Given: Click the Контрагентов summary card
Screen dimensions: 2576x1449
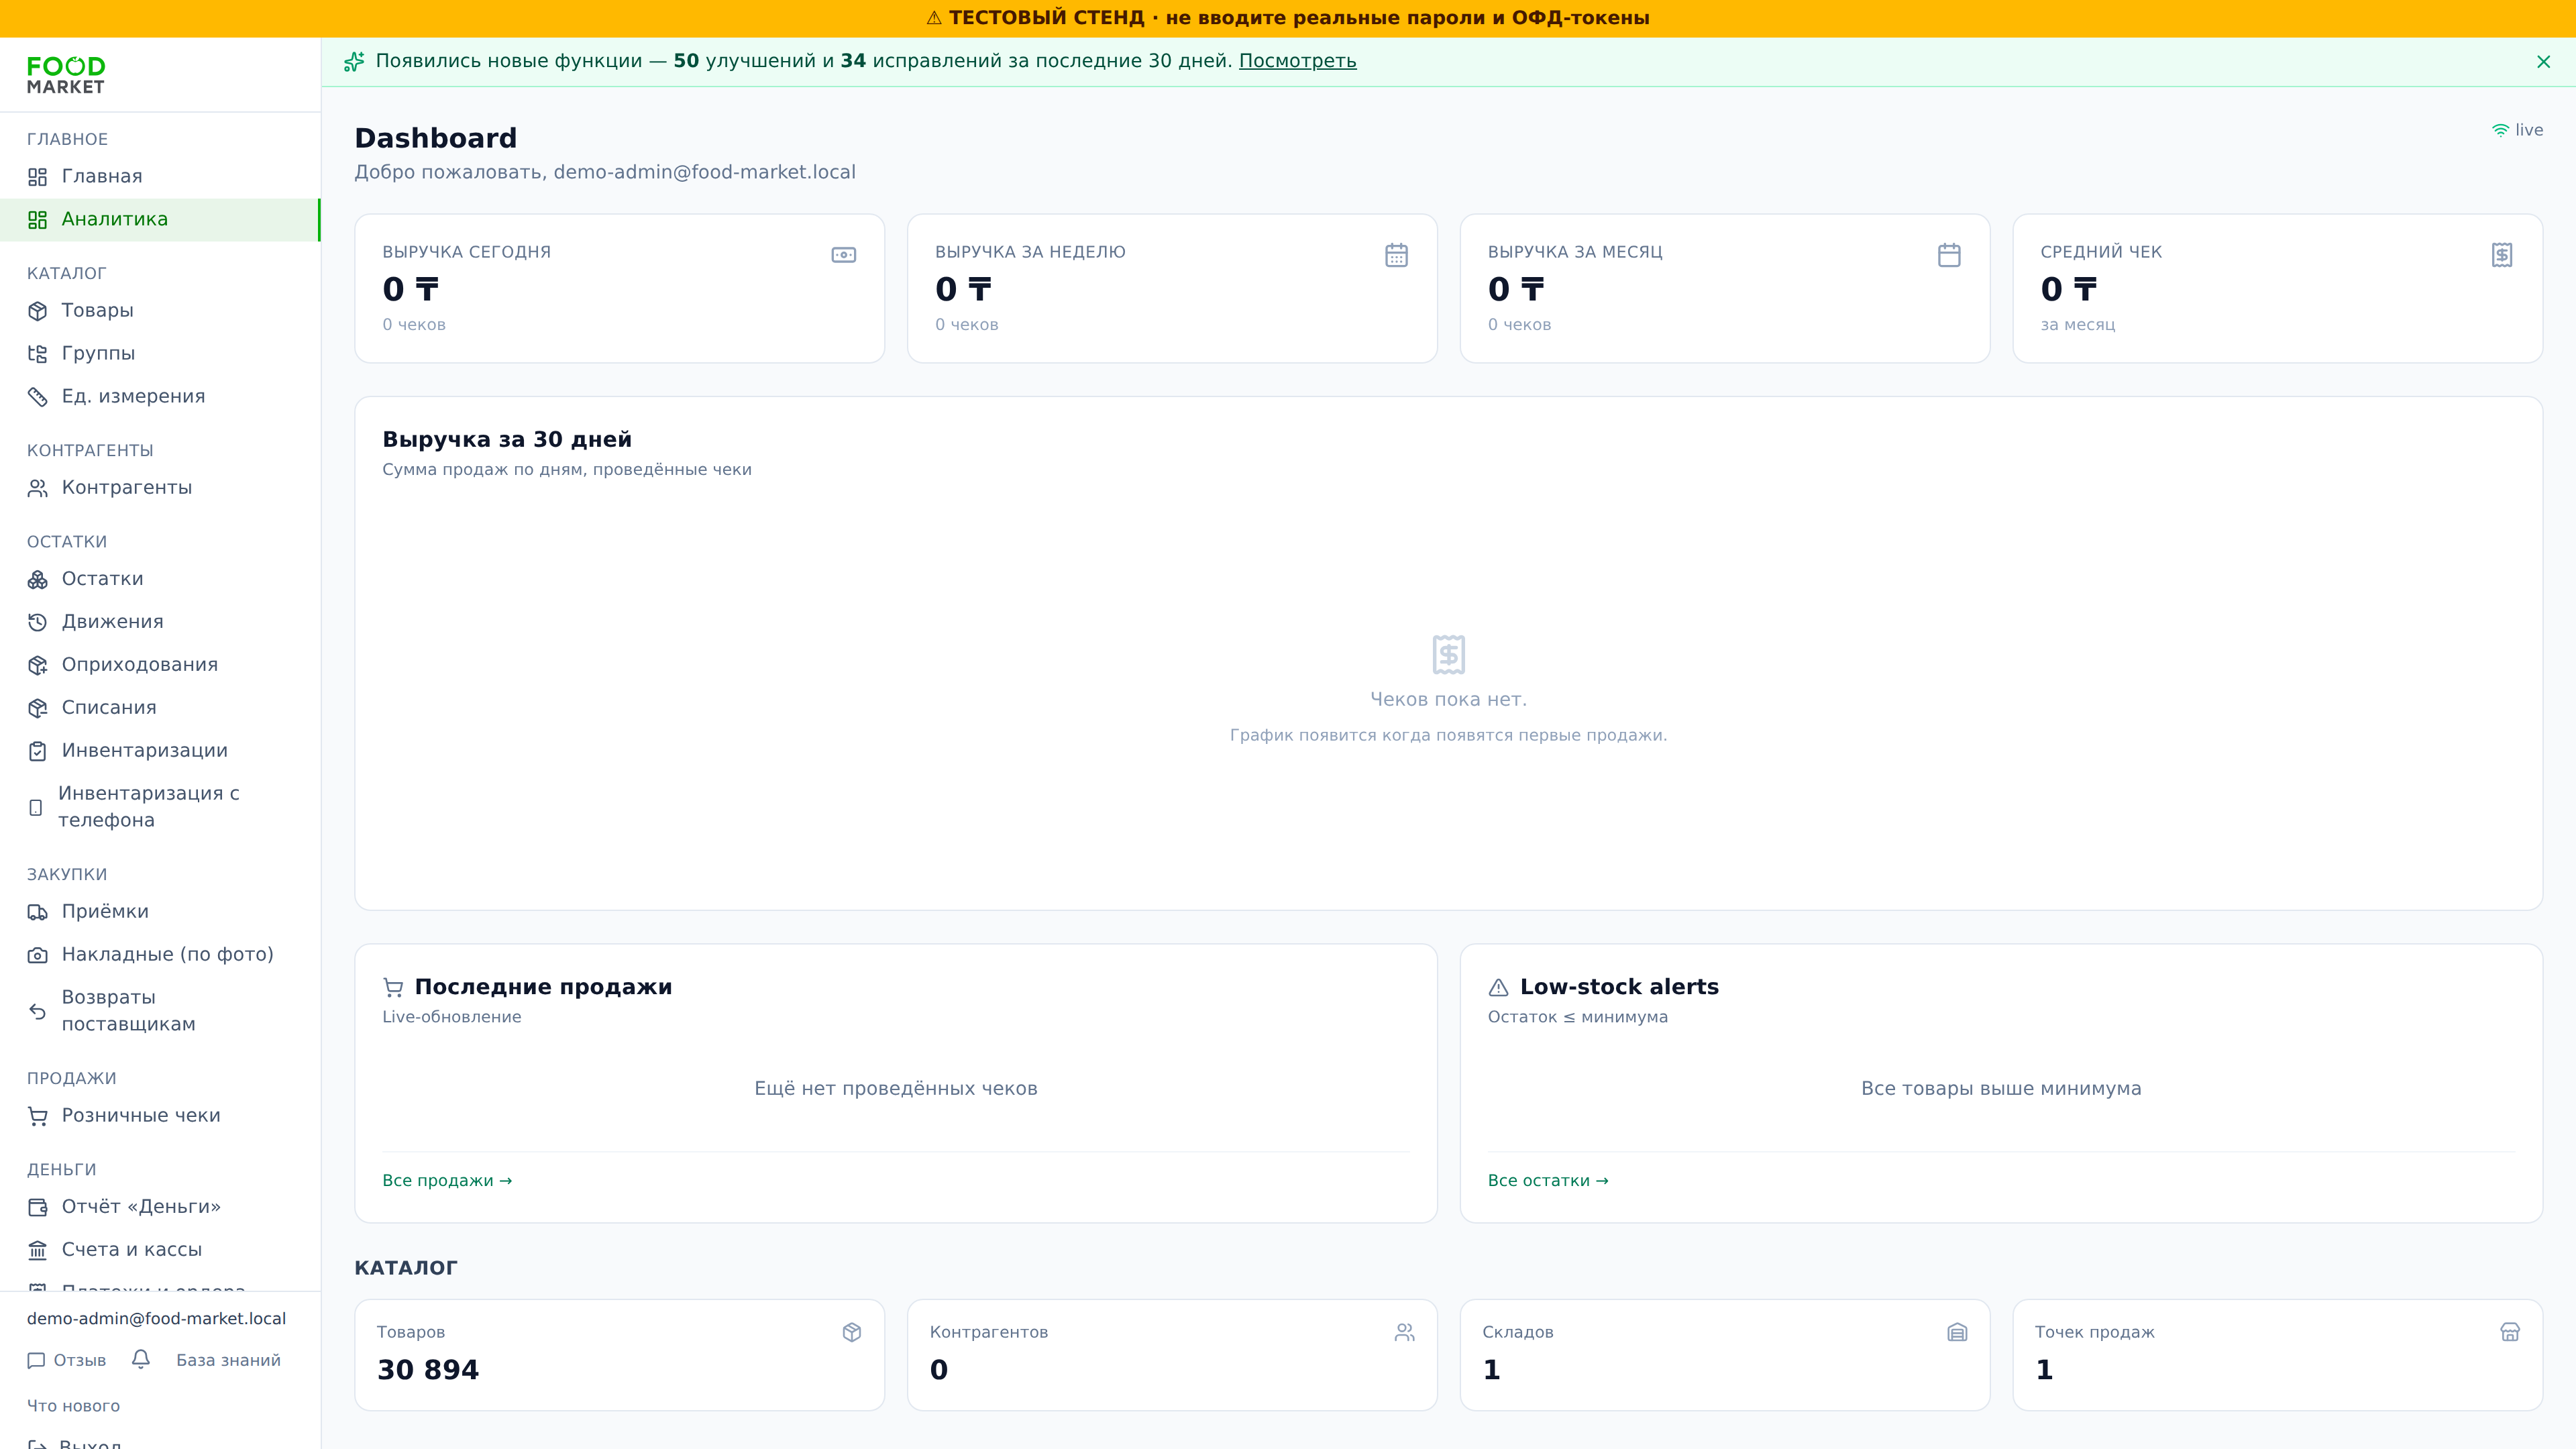Looking at the screenshot, I should point(1172,1354).
